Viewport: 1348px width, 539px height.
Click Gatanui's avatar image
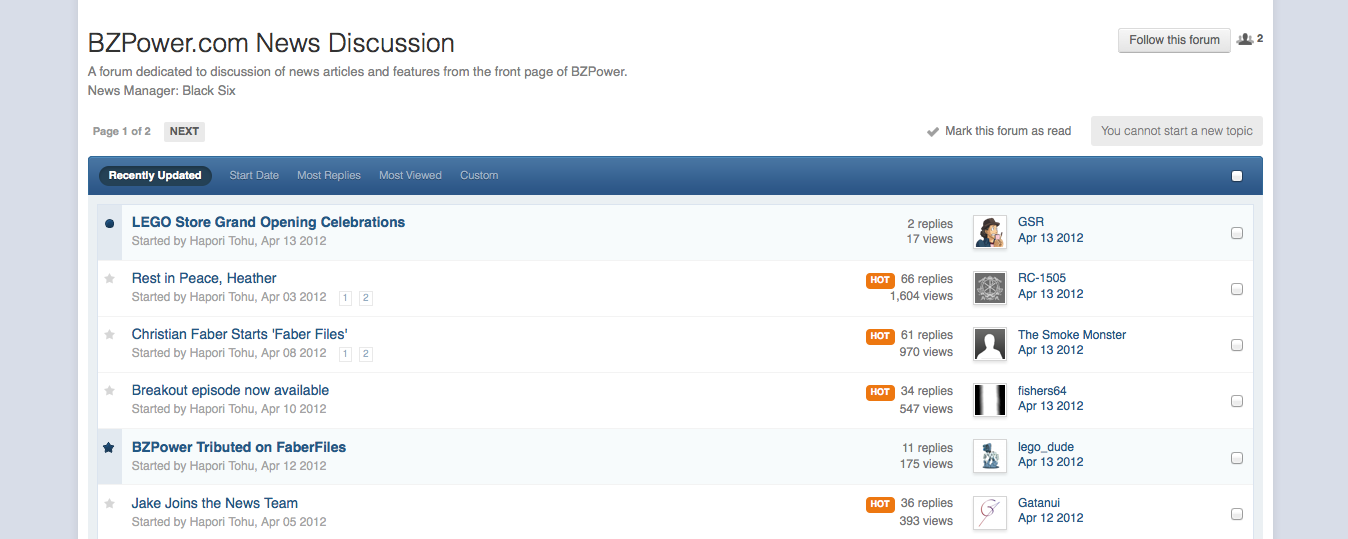(990, 512)
